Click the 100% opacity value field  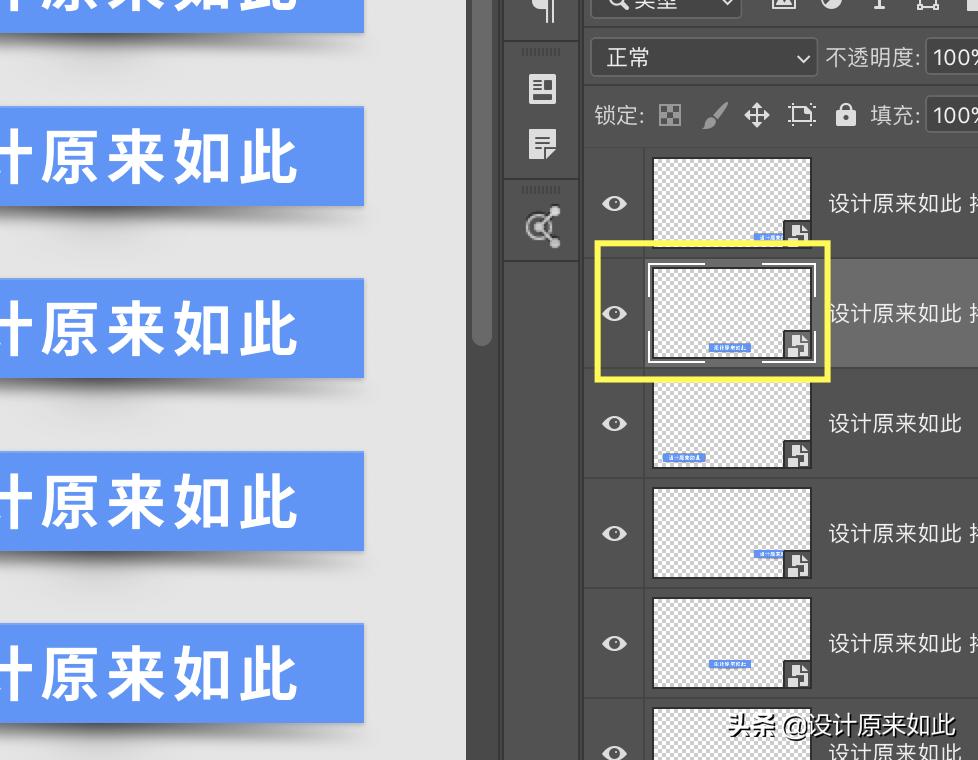[955, 57]
